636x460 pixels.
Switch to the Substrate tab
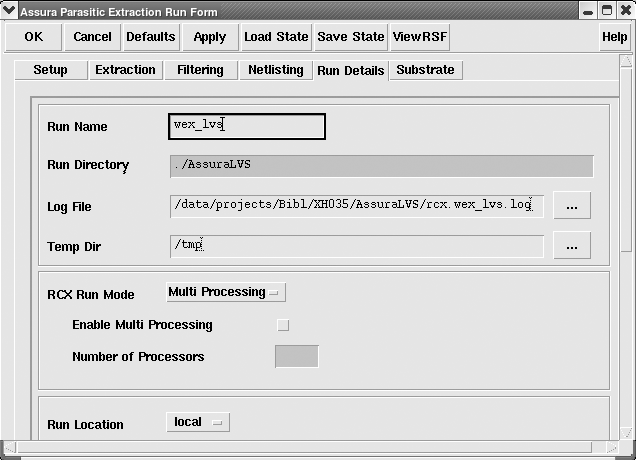[425, 70]
